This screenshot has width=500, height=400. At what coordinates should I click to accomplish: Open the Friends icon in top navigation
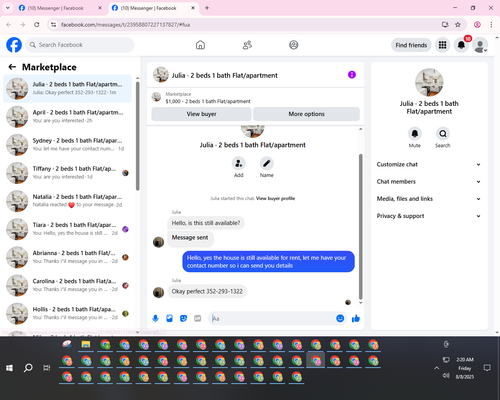coord(247,45)
